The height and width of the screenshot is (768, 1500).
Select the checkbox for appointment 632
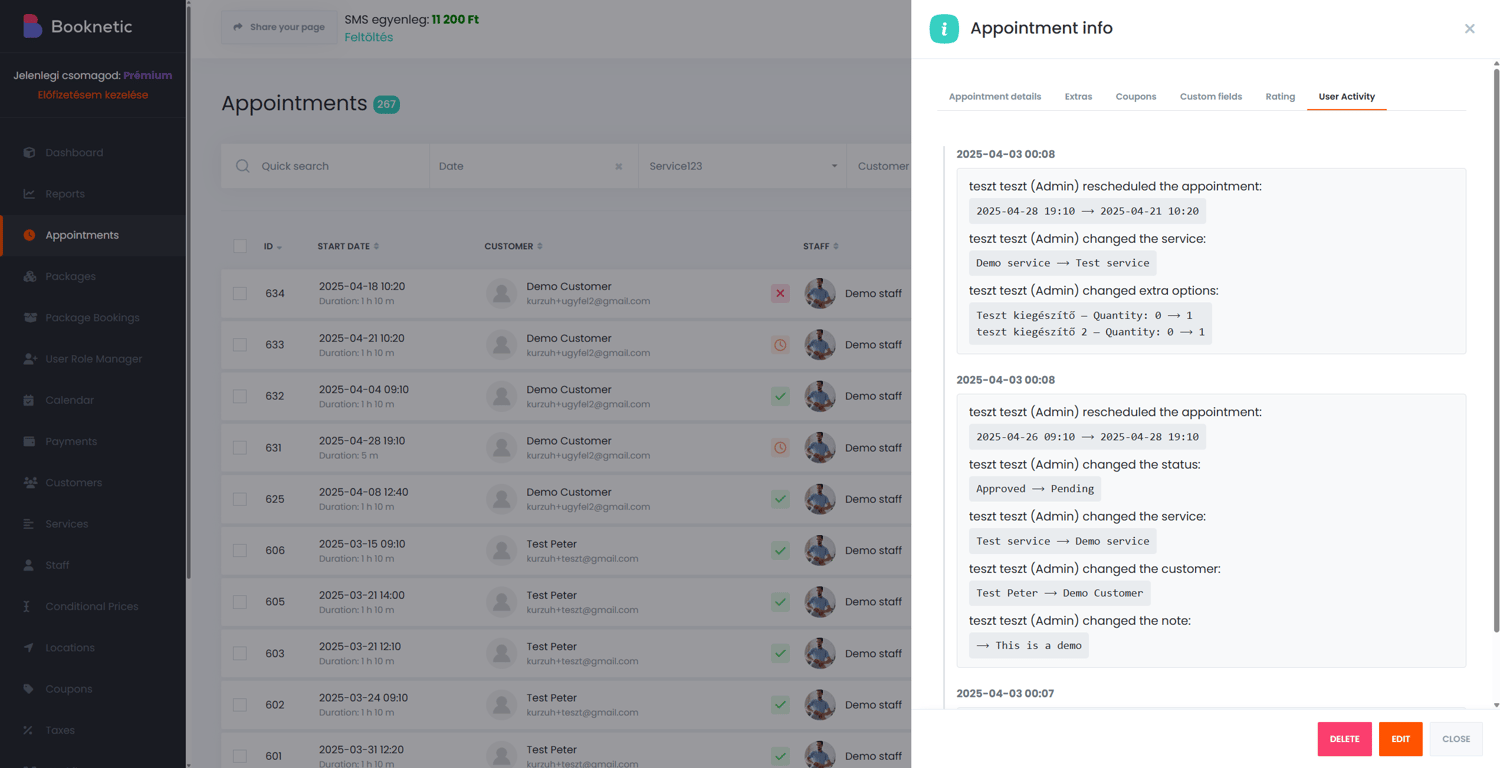[240, 397]
